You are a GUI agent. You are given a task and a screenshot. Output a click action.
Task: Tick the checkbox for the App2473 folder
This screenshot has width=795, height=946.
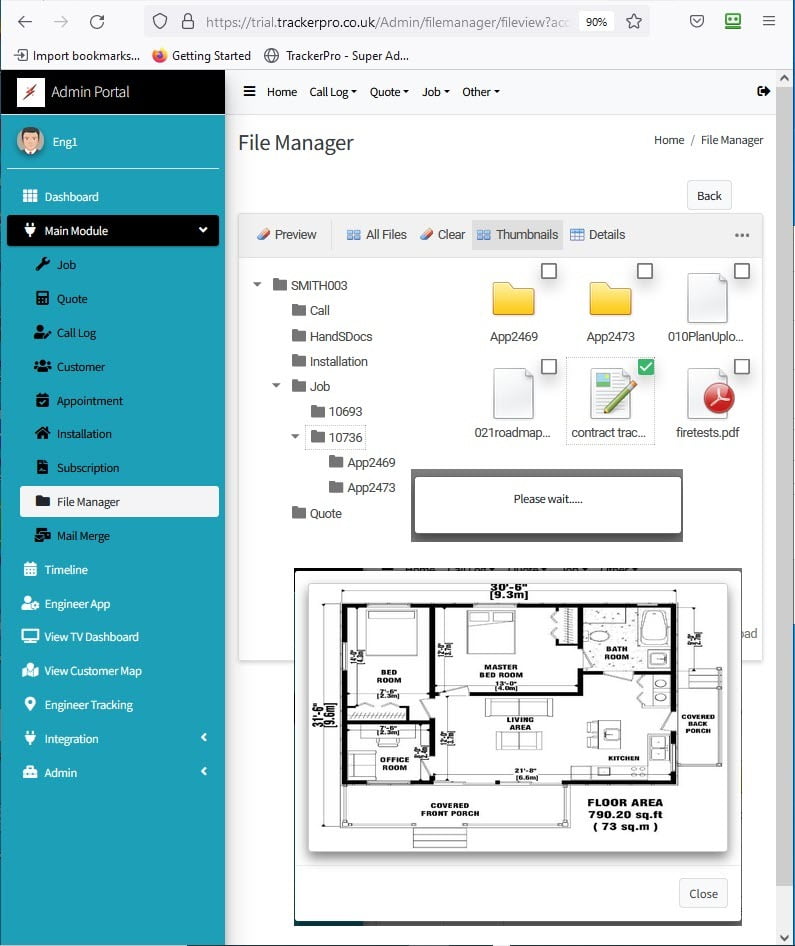tap(645, 271)
